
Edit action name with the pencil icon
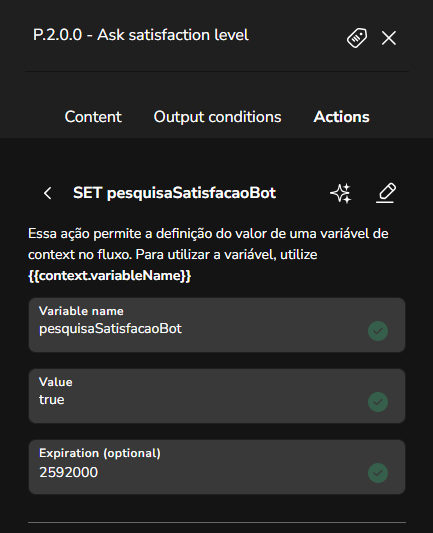point(386,193)
